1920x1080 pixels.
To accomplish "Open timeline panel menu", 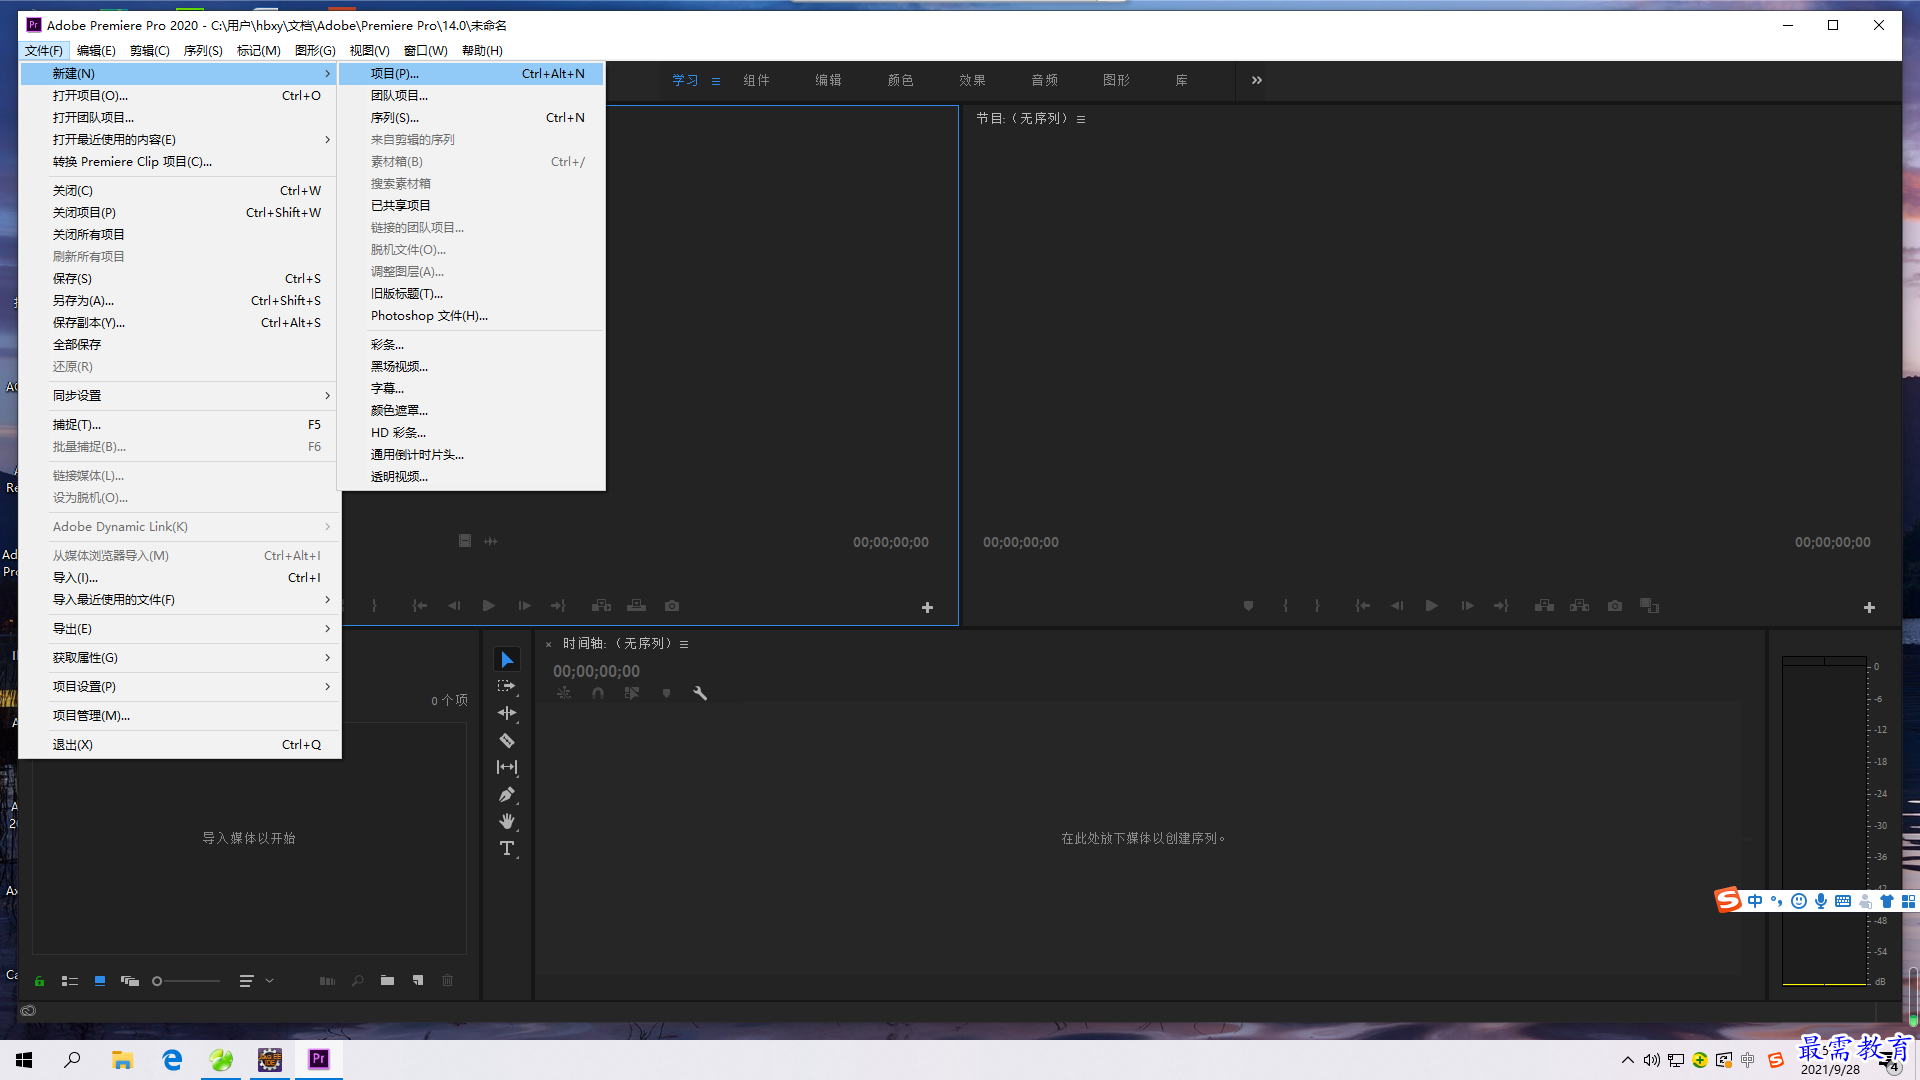I will click(x=684, y=644).
